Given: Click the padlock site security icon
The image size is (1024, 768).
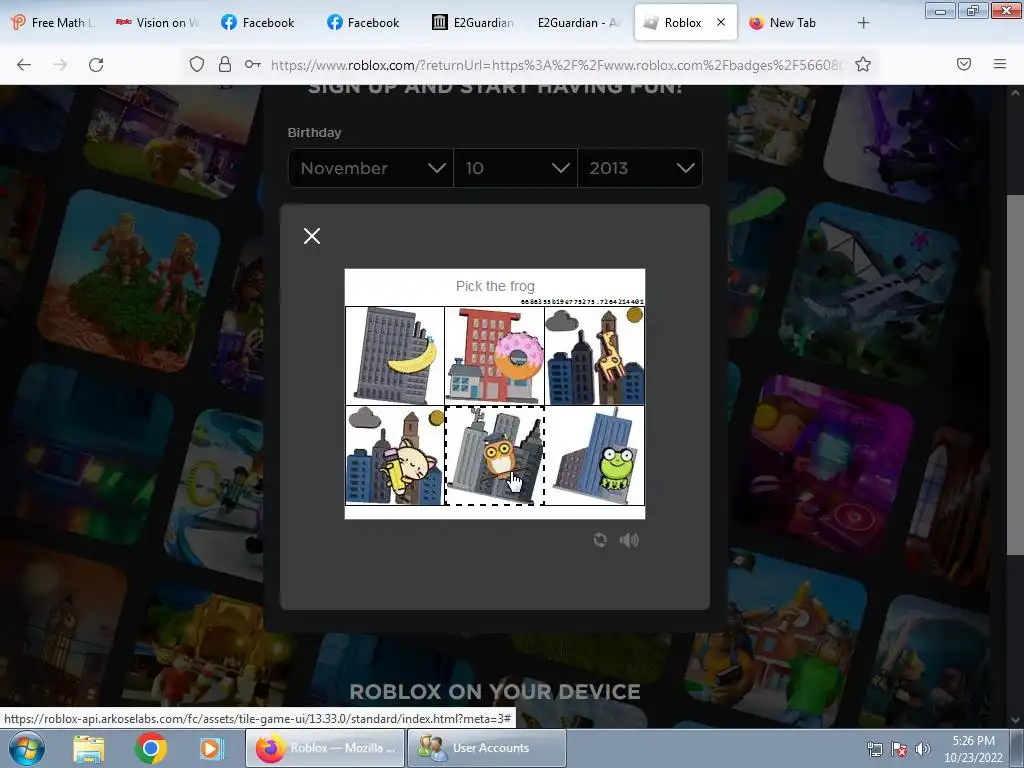Looking at the screenshot, I should click(x=225, y=64).
